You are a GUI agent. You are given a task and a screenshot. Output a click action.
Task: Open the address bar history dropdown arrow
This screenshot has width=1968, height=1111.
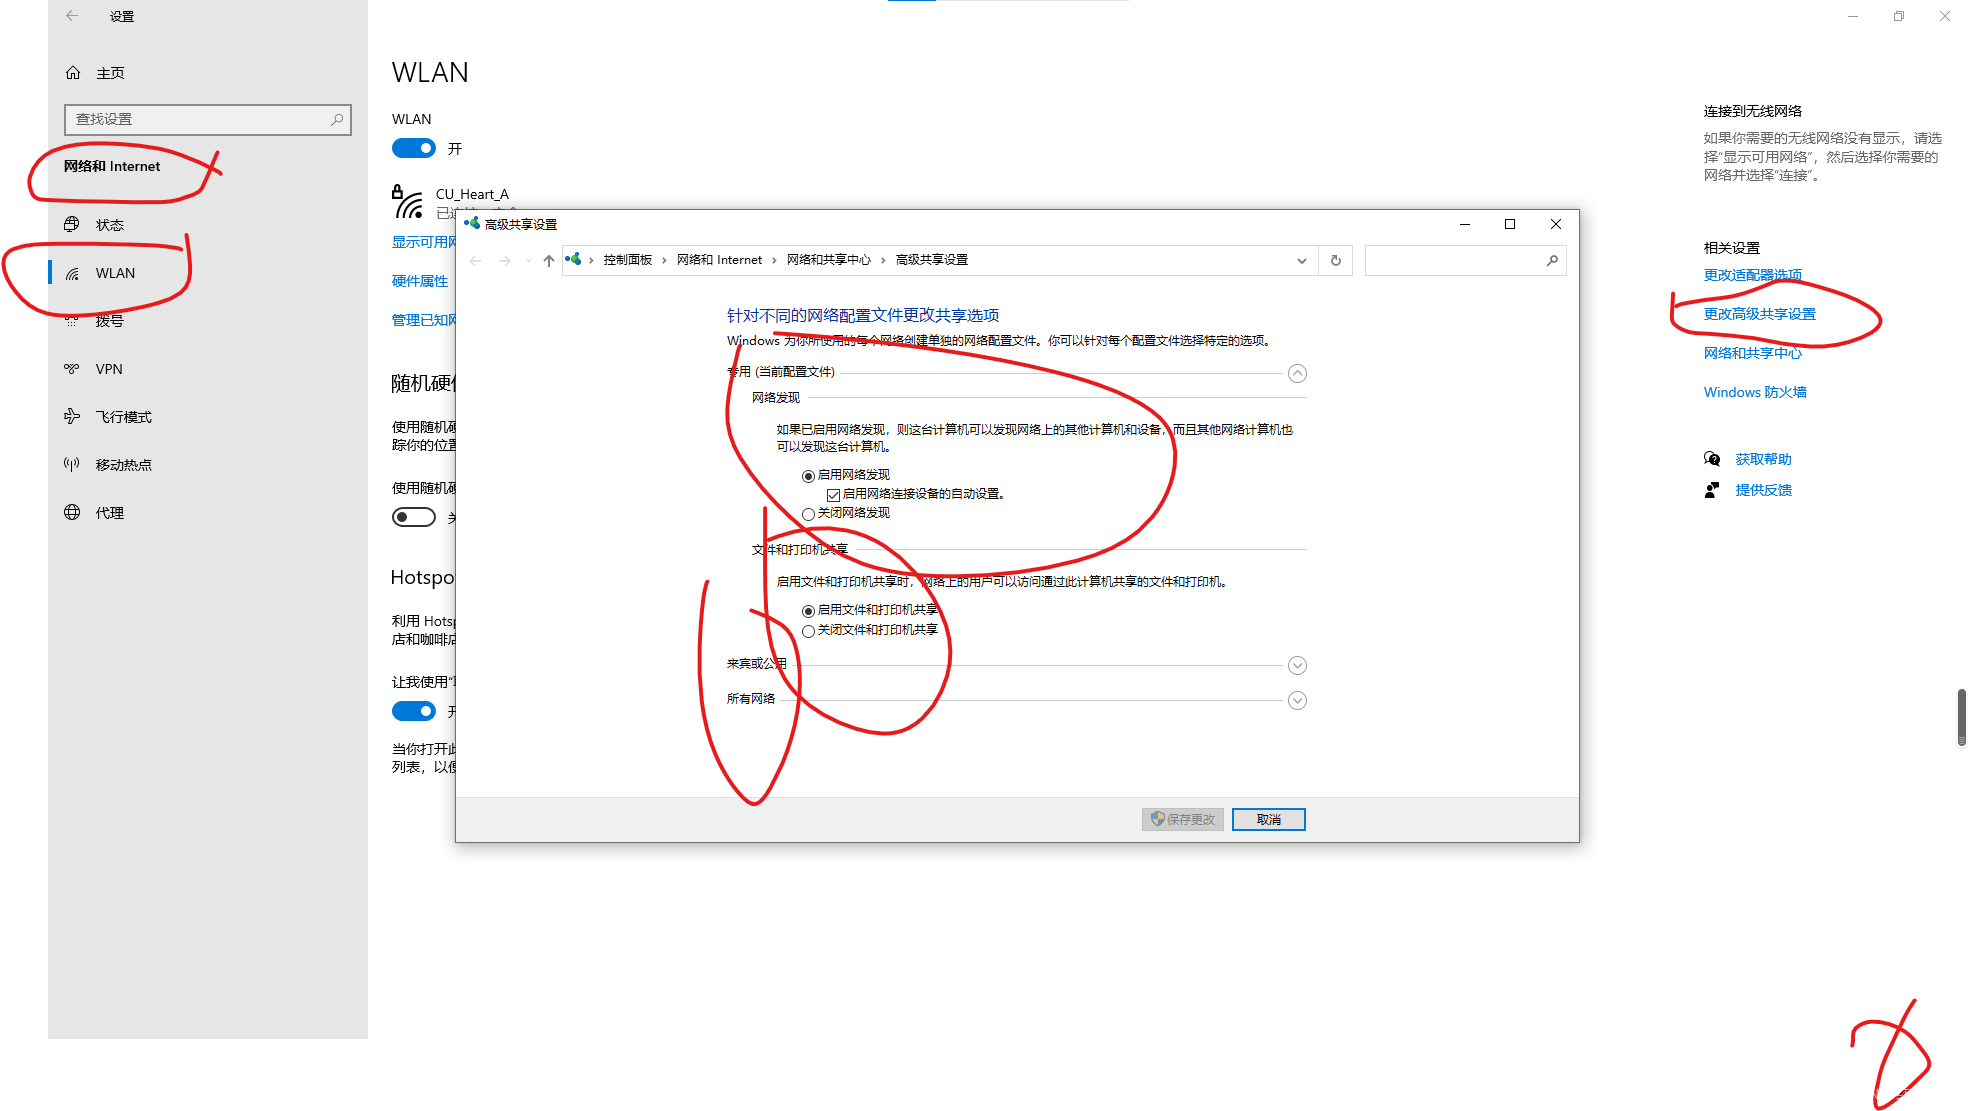click(x=1301, y=260)
